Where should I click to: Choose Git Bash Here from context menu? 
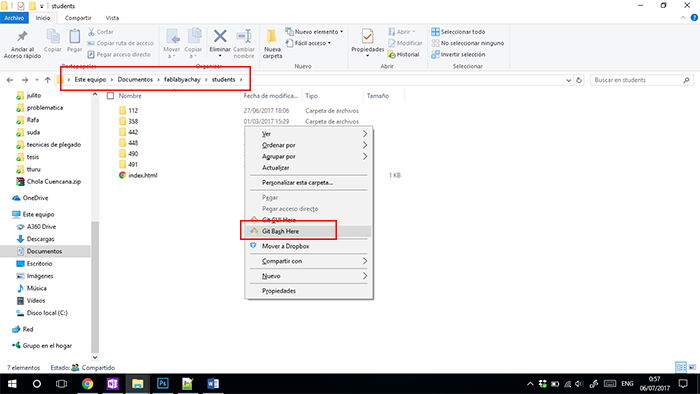pyautogui.click(x=309, y=231)
